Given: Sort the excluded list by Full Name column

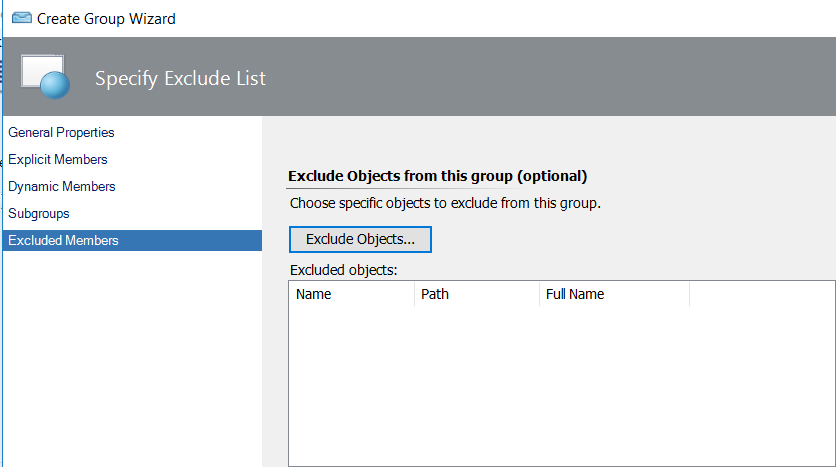Looking at the screenshot, I should [614, 294].
